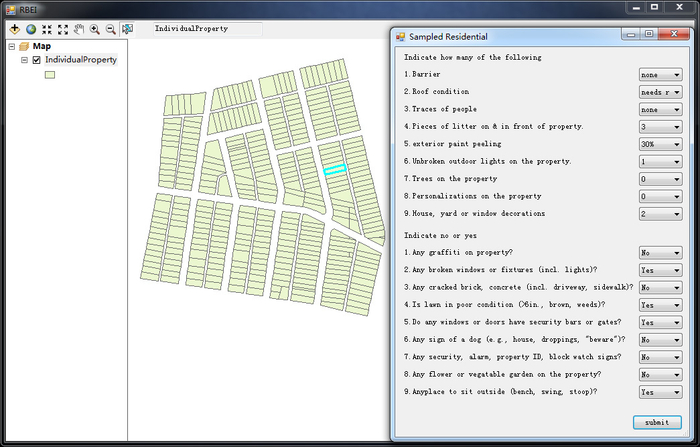700x447 pixels.
Task: Activate the select features tool
Action: click(x=127, y=30)
